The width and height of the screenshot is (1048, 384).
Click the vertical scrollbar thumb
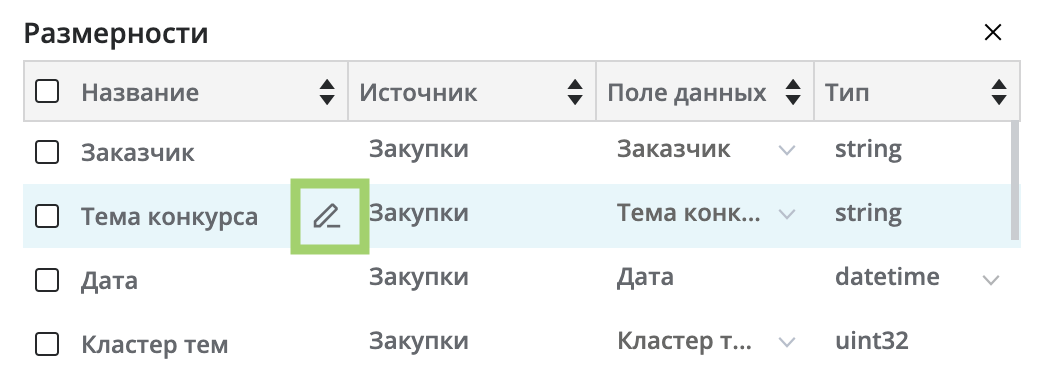pos(1015,180)
